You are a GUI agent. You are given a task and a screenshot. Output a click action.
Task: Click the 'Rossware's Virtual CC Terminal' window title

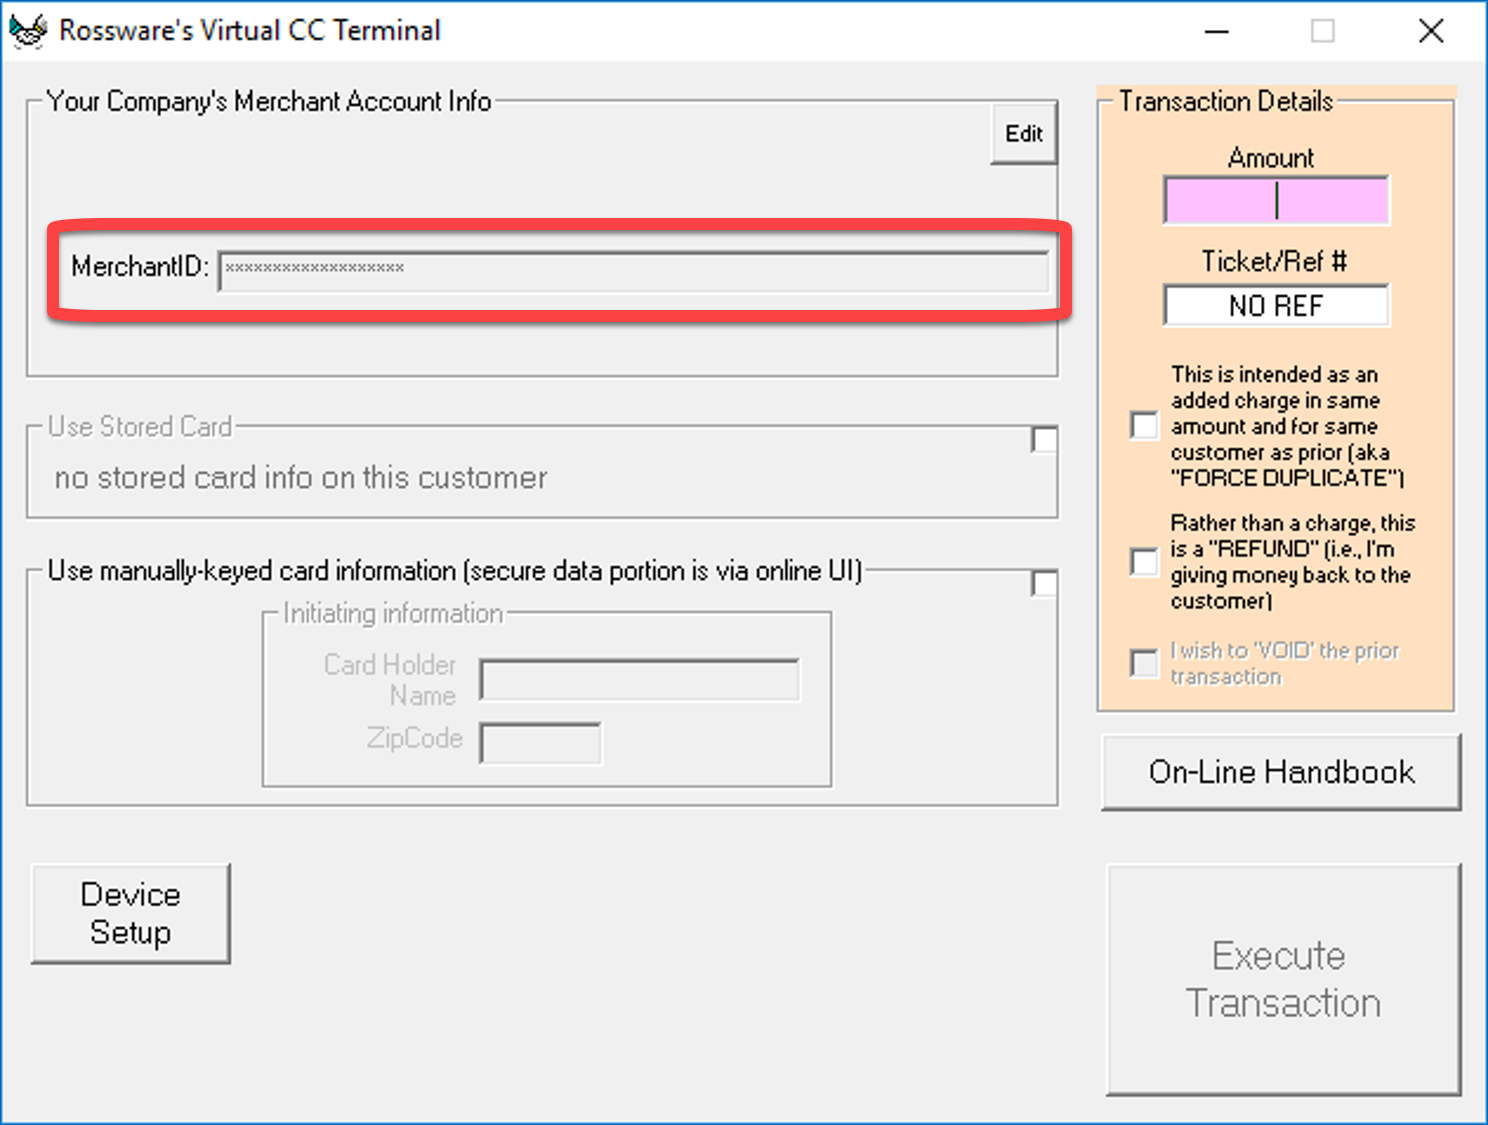pyautogui.click(x=250, y=31)
